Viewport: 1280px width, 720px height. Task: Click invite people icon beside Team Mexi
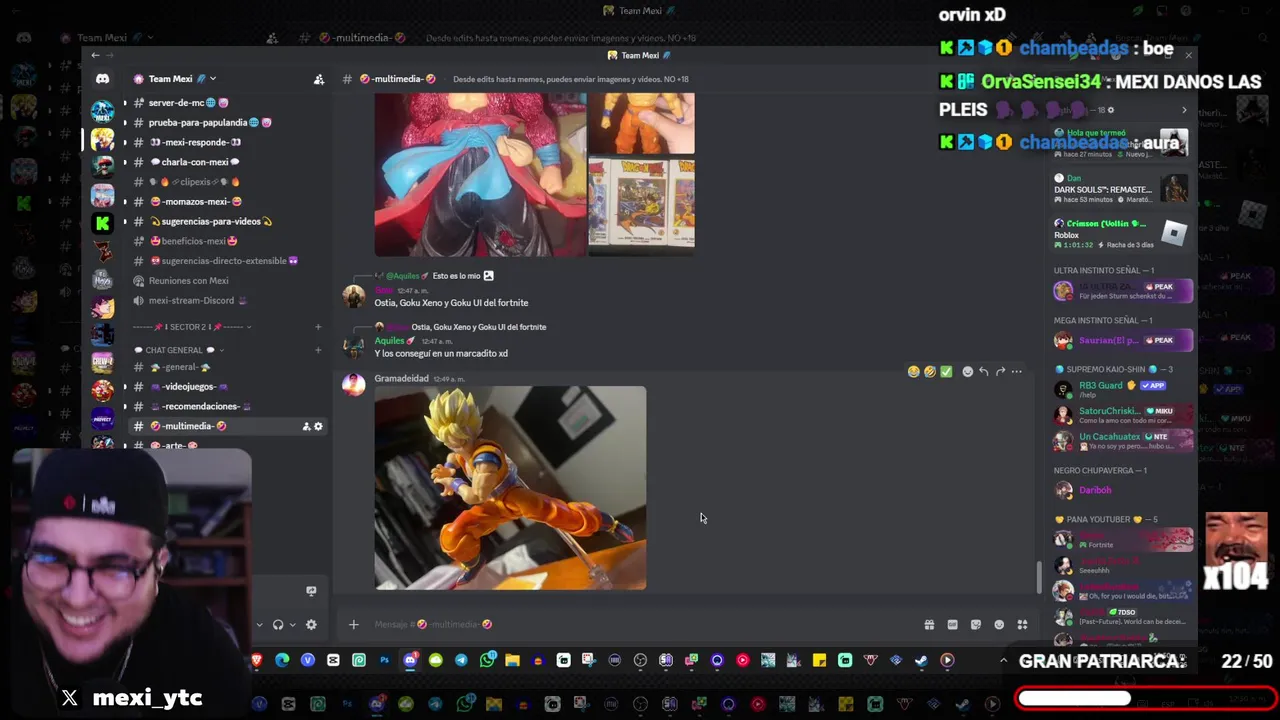(x=319, y=79)
